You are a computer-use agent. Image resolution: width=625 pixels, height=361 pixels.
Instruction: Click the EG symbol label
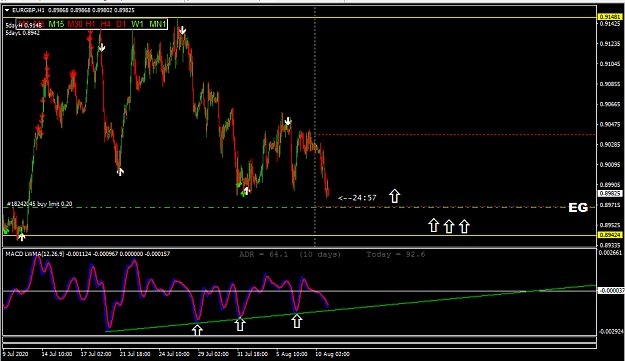point(578,208)
